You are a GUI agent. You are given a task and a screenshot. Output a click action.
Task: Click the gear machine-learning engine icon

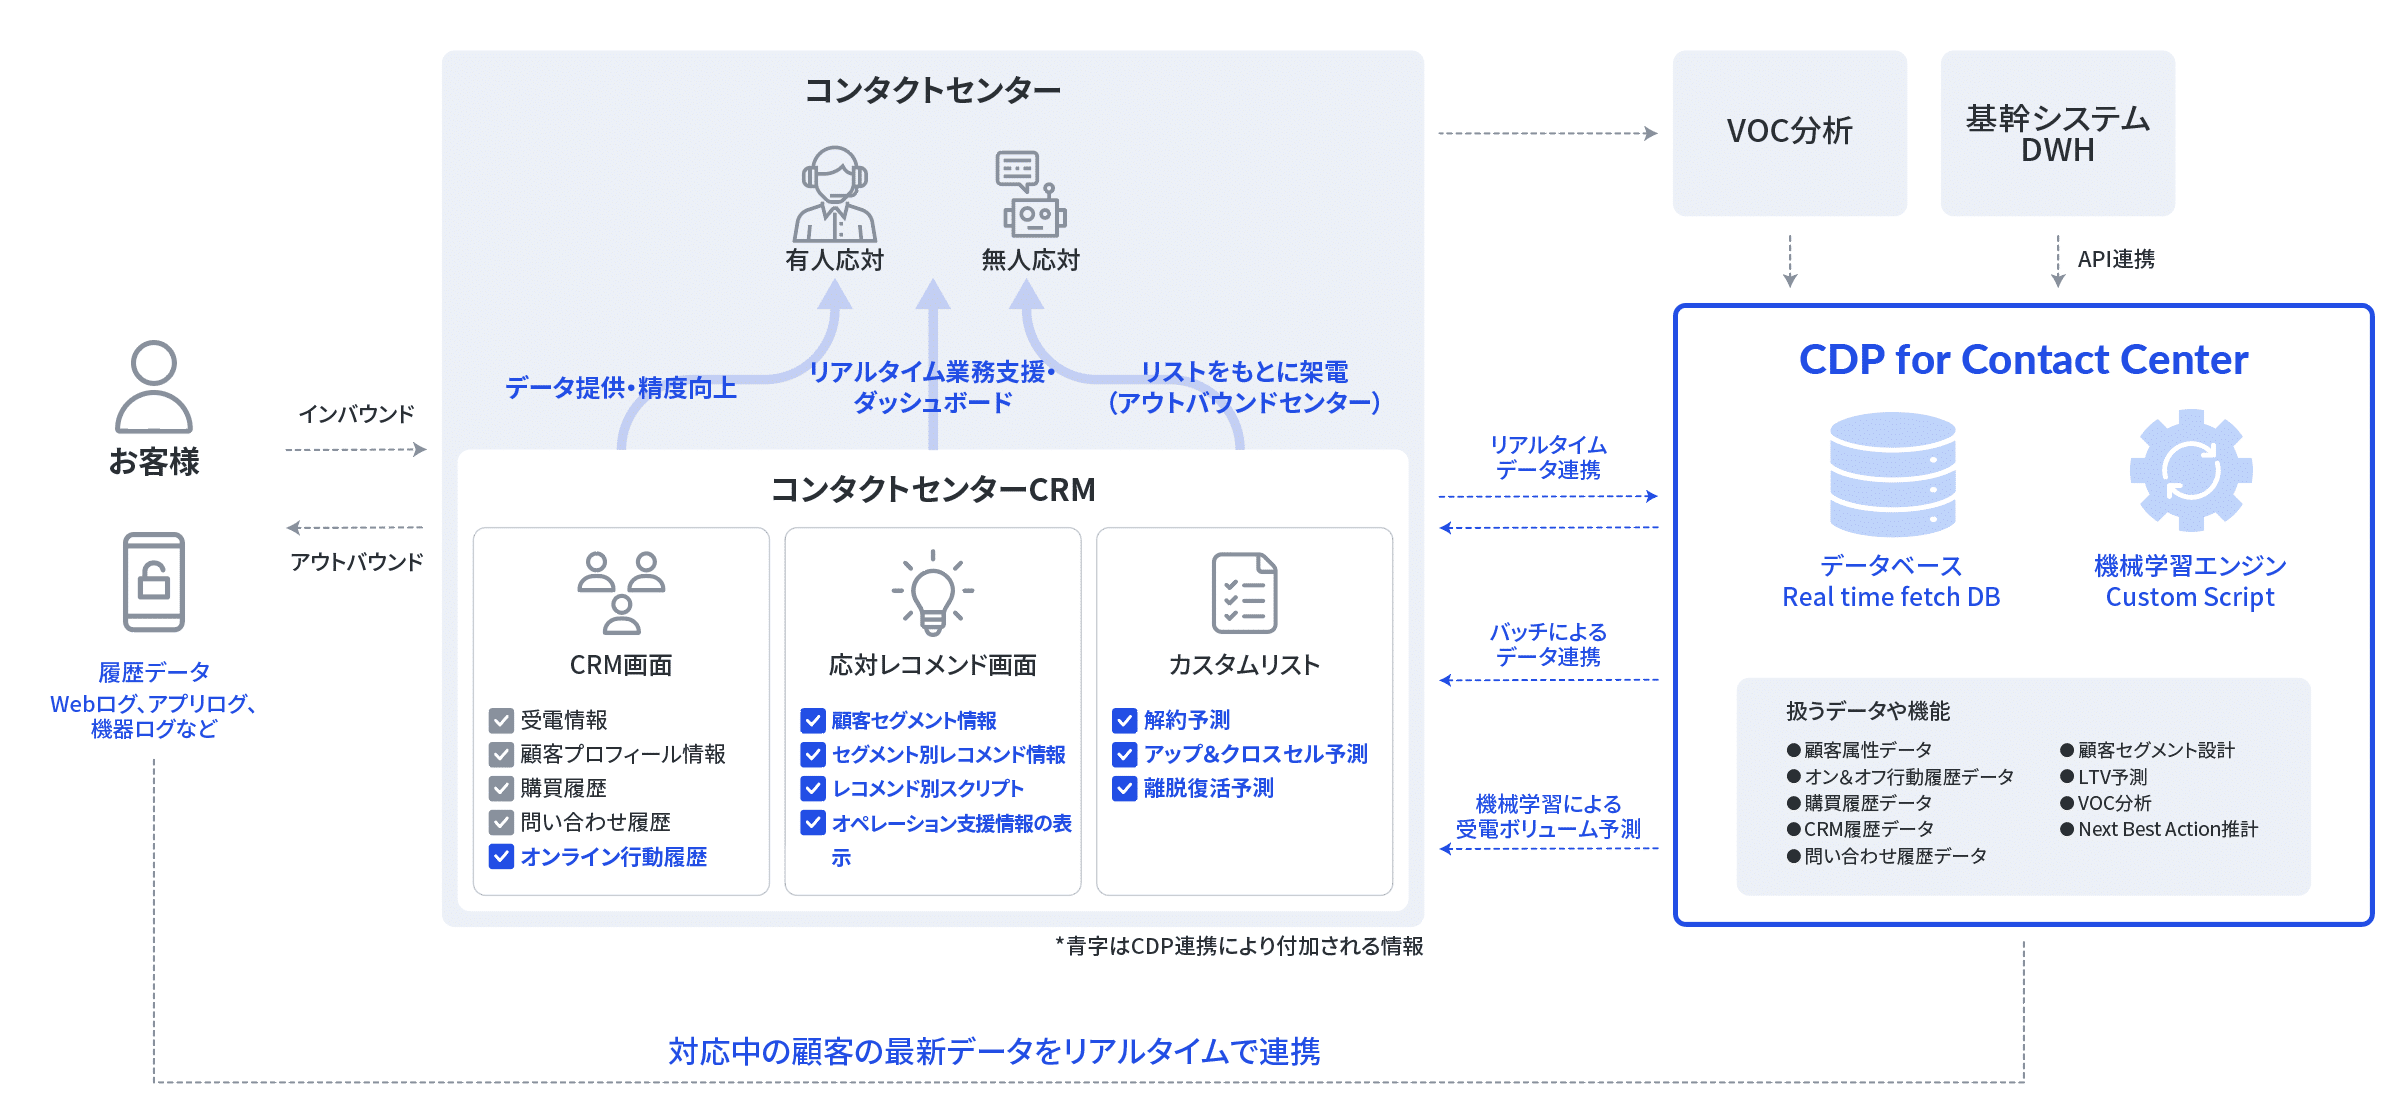[2191, 470]
